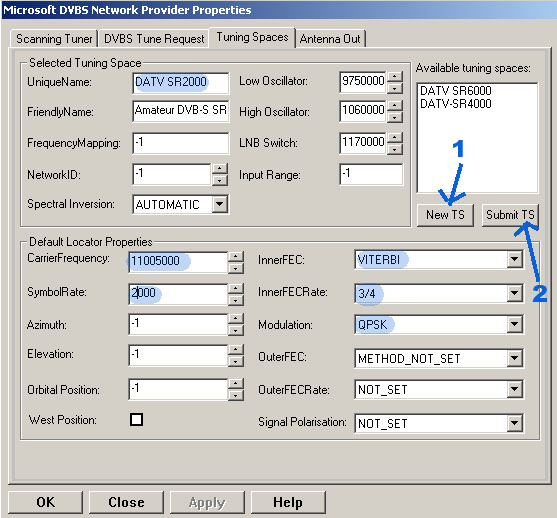Increase High Oscillator with up arrow
The height and width of the screenshot is (518, 557).
[395, 105]
